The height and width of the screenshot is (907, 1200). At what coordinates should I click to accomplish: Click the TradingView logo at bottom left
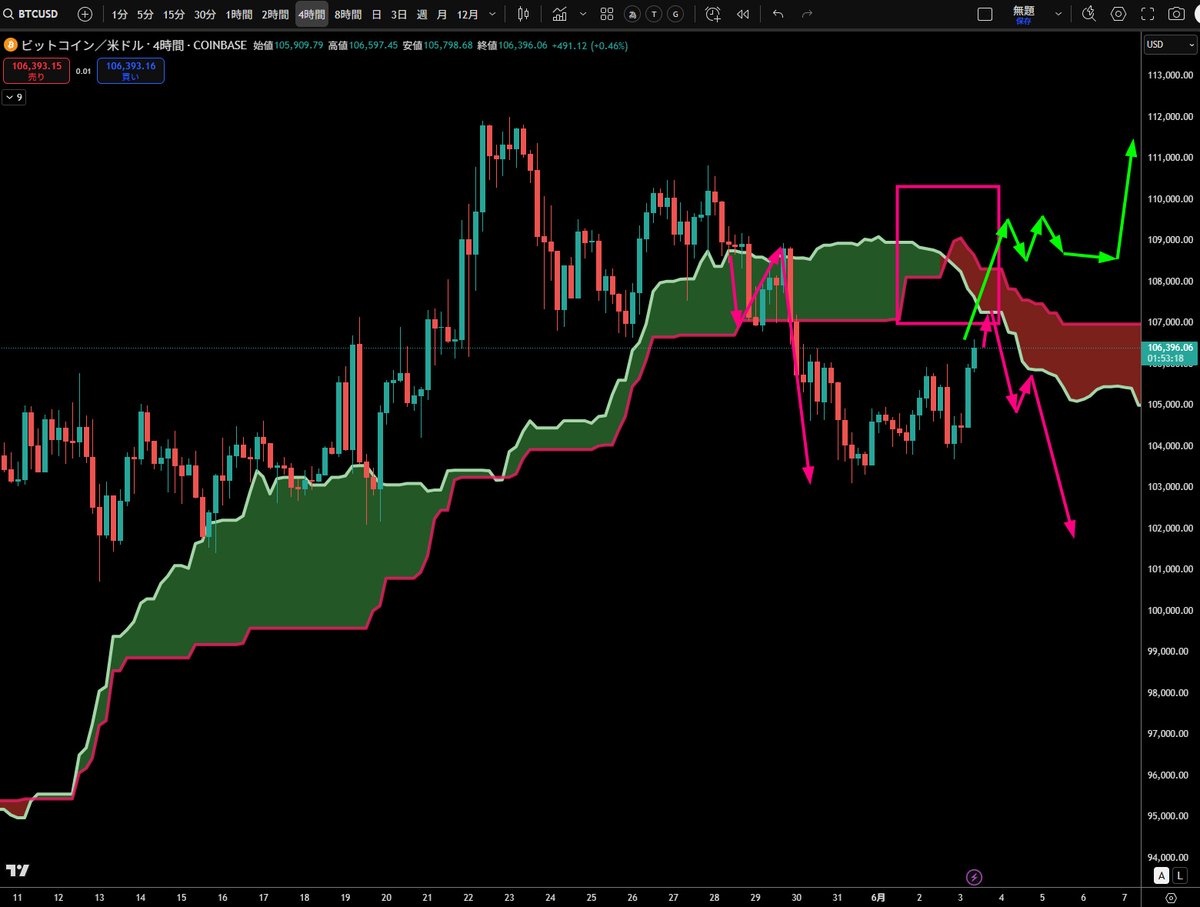[x=16, y=870]
